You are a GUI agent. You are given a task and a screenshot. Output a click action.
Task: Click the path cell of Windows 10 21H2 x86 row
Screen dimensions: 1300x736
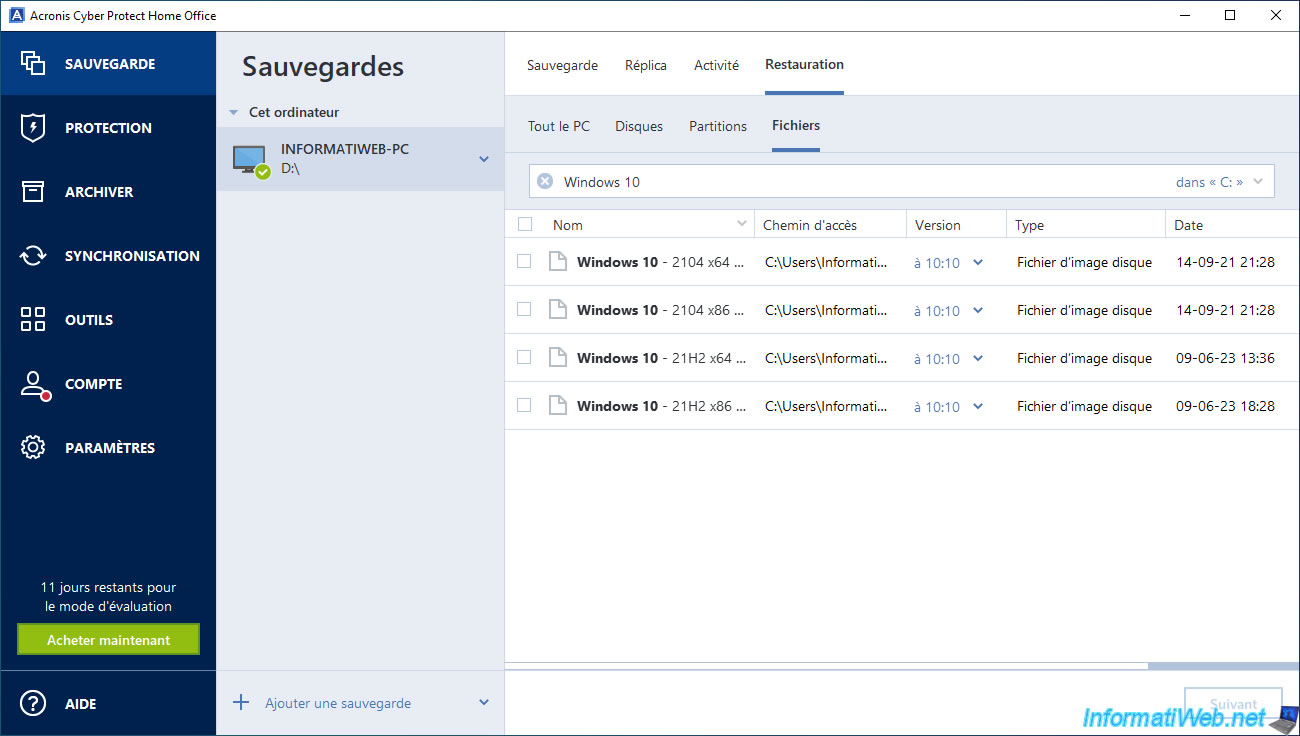tap(826, 406)
